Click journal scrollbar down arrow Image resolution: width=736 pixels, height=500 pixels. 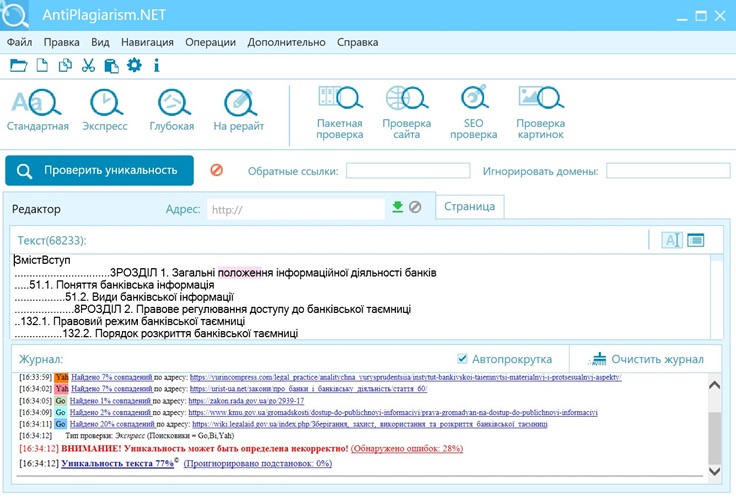(x=714, y=471)
